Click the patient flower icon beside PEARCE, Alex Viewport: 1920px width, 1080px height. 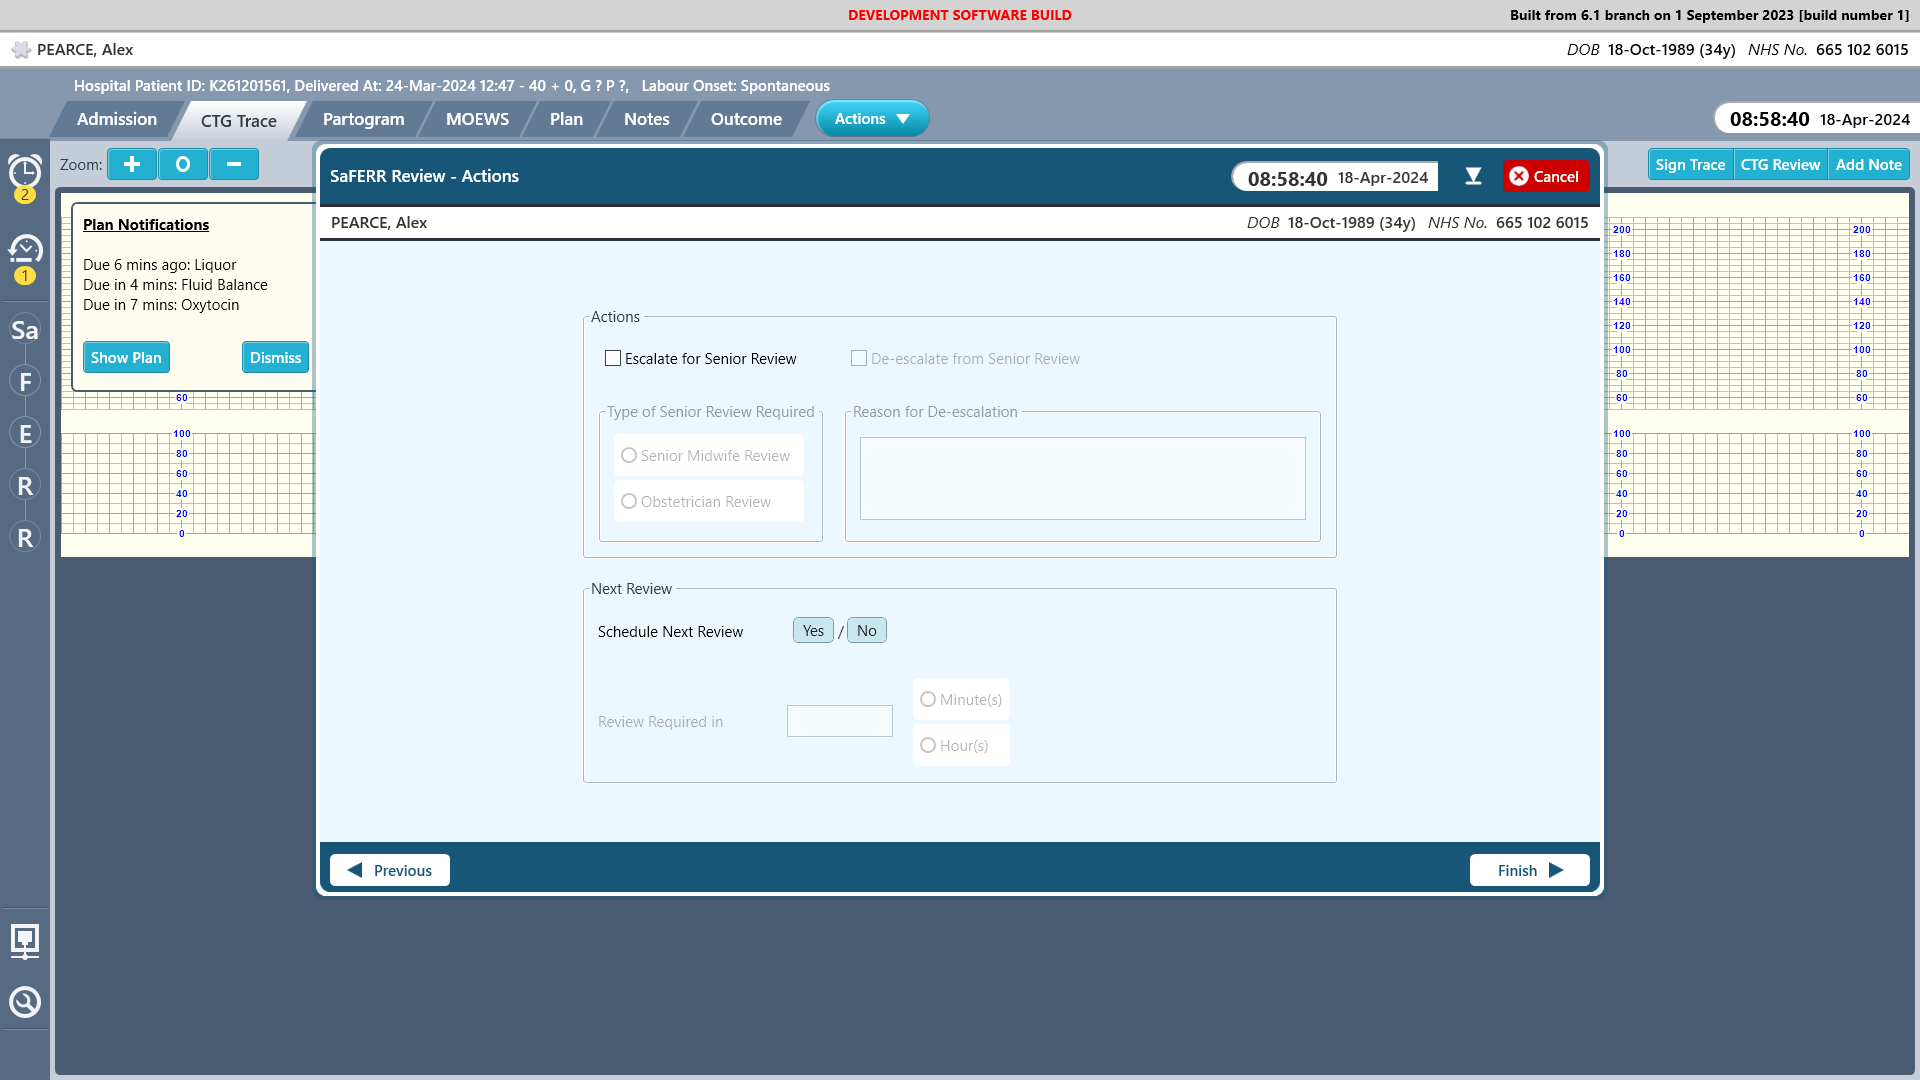coord(21,50)
